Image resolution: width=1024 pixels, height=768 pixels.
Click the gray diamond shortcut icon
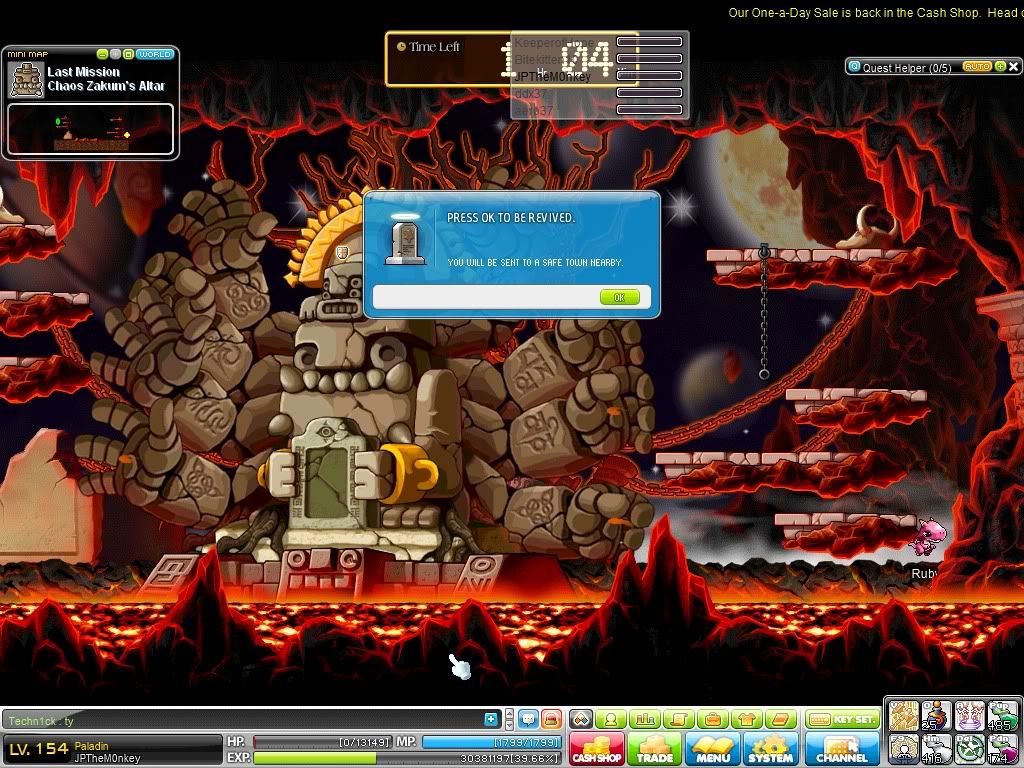[x=581, y=720]
